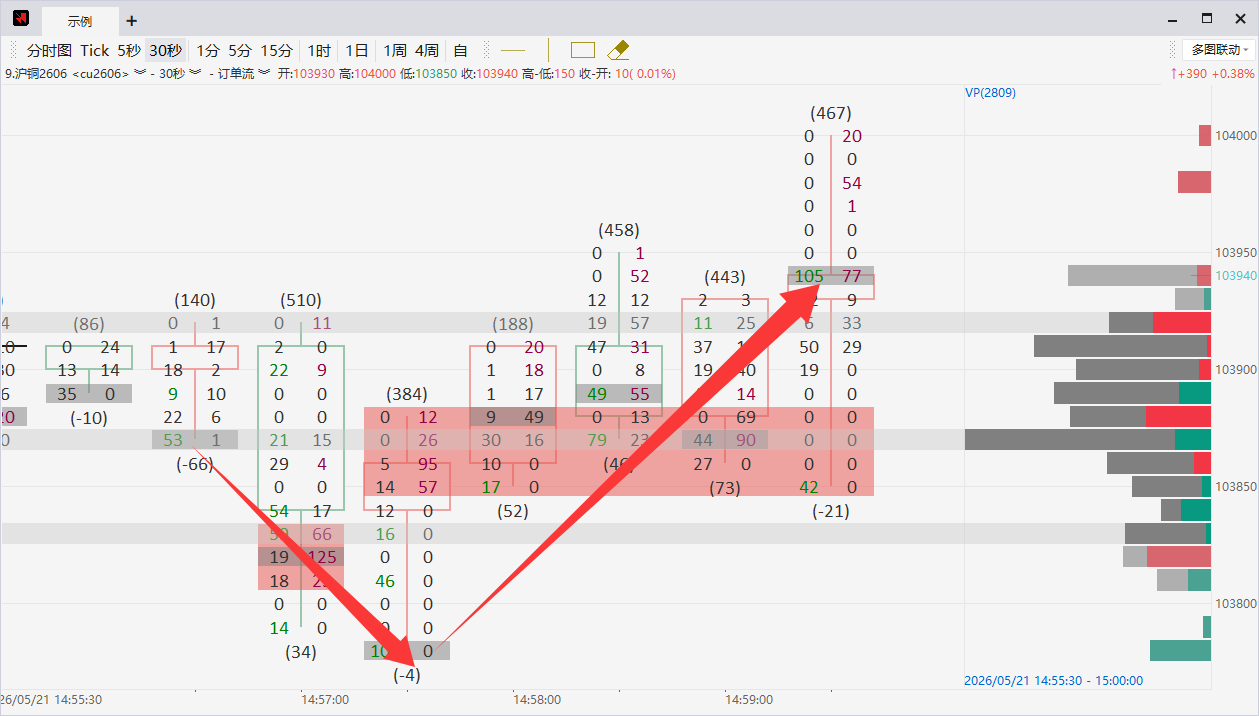Select the 4周 period
Viewport: 1259px width, 716px height.
[x=426, y=50]
